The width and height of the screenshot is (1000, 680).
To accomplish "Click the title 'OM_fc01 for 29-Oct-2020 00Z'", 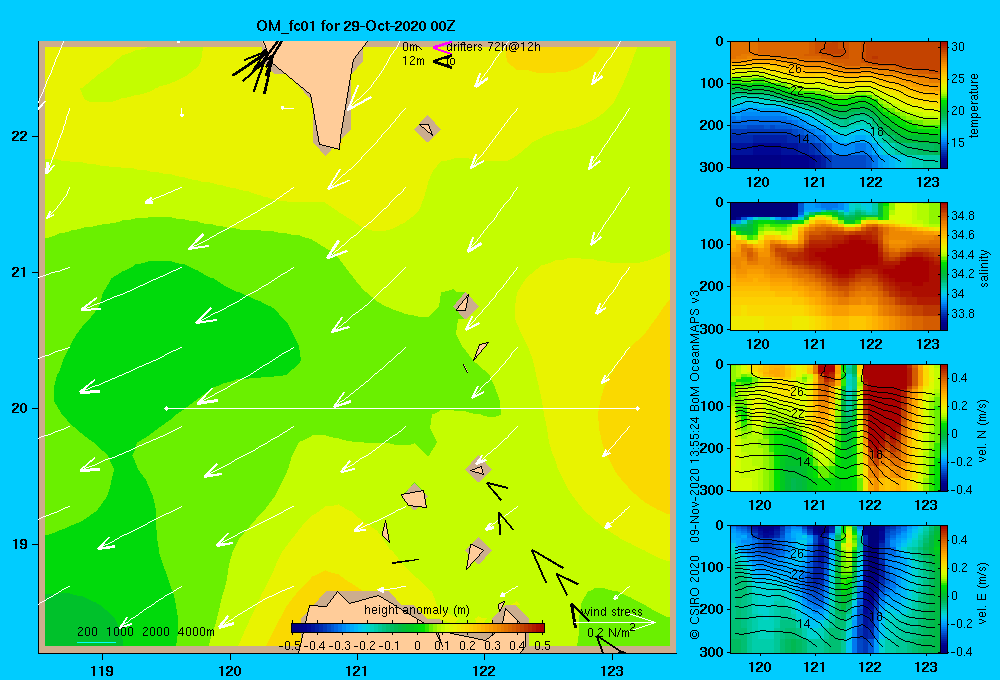I will point(355,26).
